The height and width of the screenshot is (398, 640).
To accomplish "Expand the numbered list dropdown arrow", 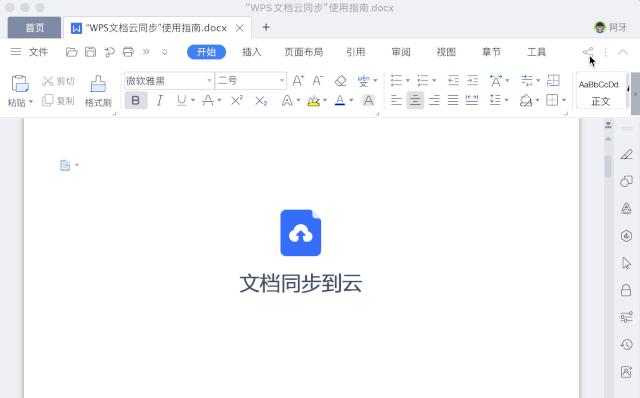I will [x=434, y=81].
